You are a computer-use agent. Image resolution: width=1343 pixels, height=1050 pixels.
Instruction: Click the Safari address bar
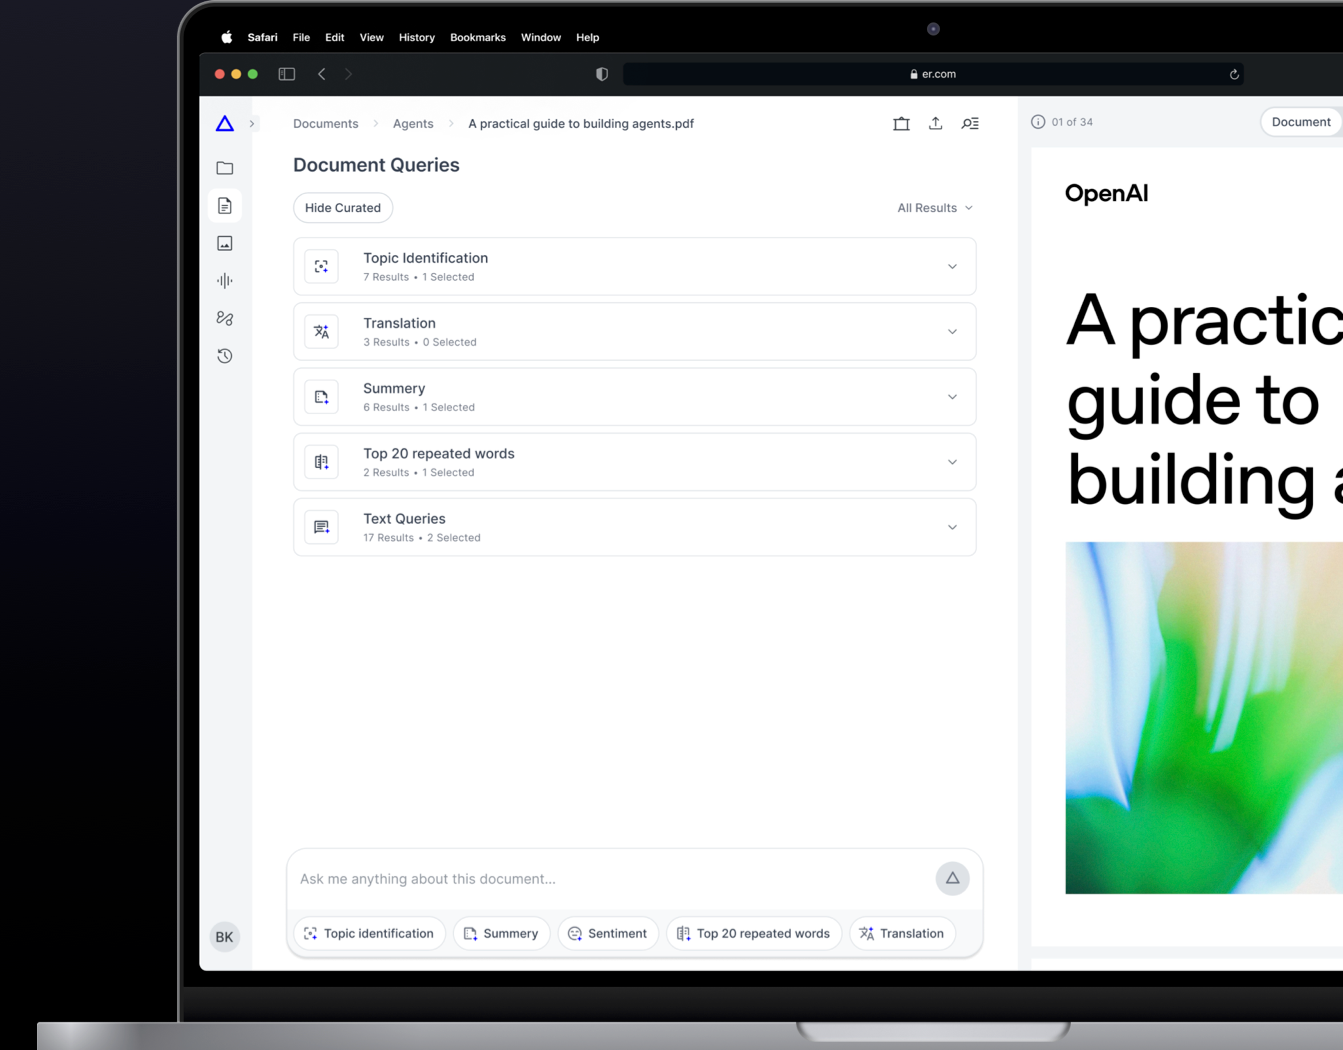933,74
